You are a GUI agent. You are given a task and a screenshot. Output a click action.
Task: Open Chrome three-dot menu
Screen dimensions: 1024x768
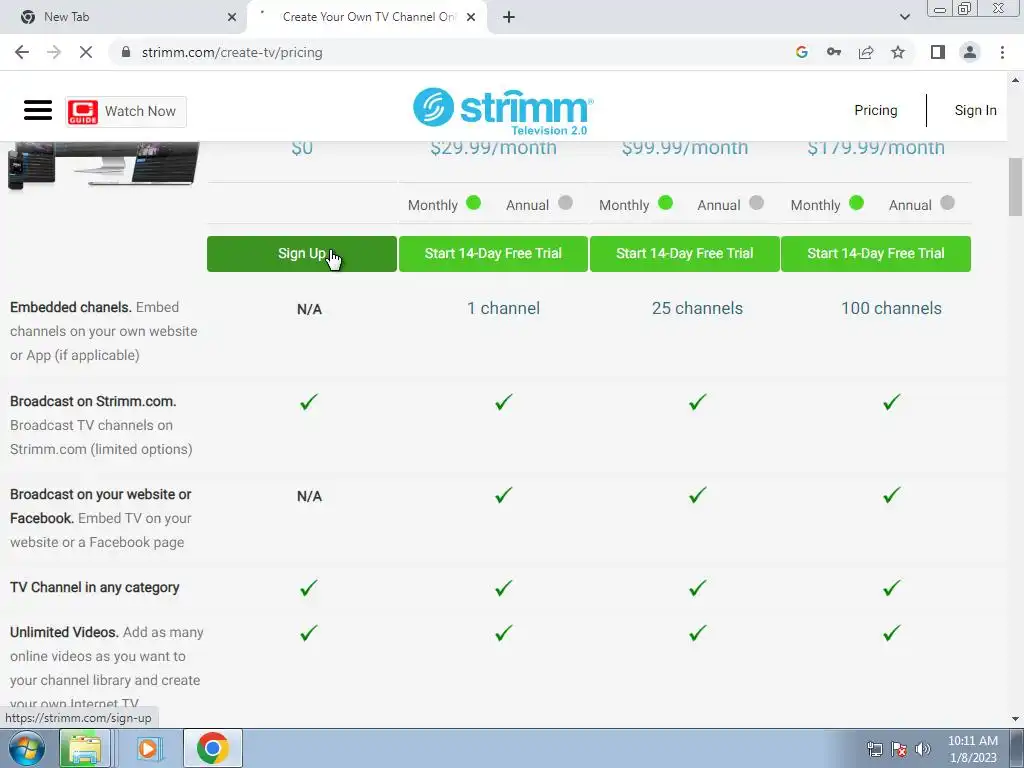(x=1002, y=52)
